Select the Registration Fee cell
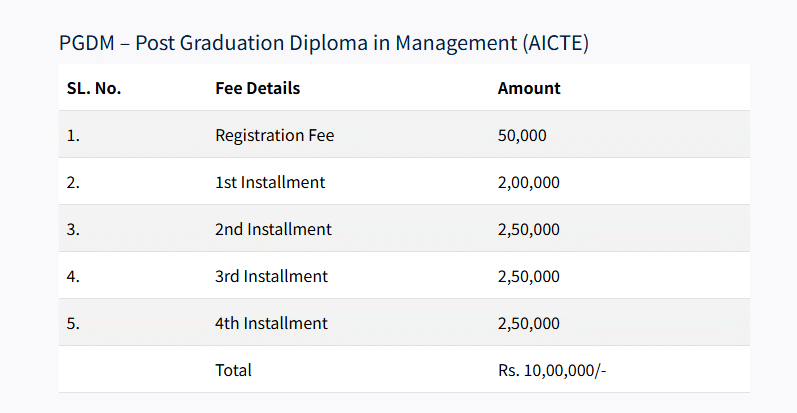Viewport: 797px width, 413px height. [274, 135]
